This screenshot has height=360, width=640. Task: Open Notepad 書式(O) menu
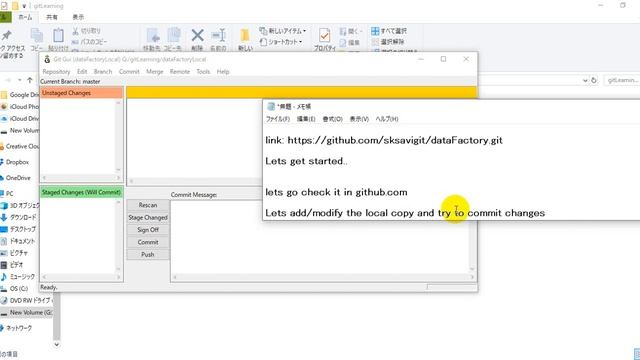click(332, 119)
